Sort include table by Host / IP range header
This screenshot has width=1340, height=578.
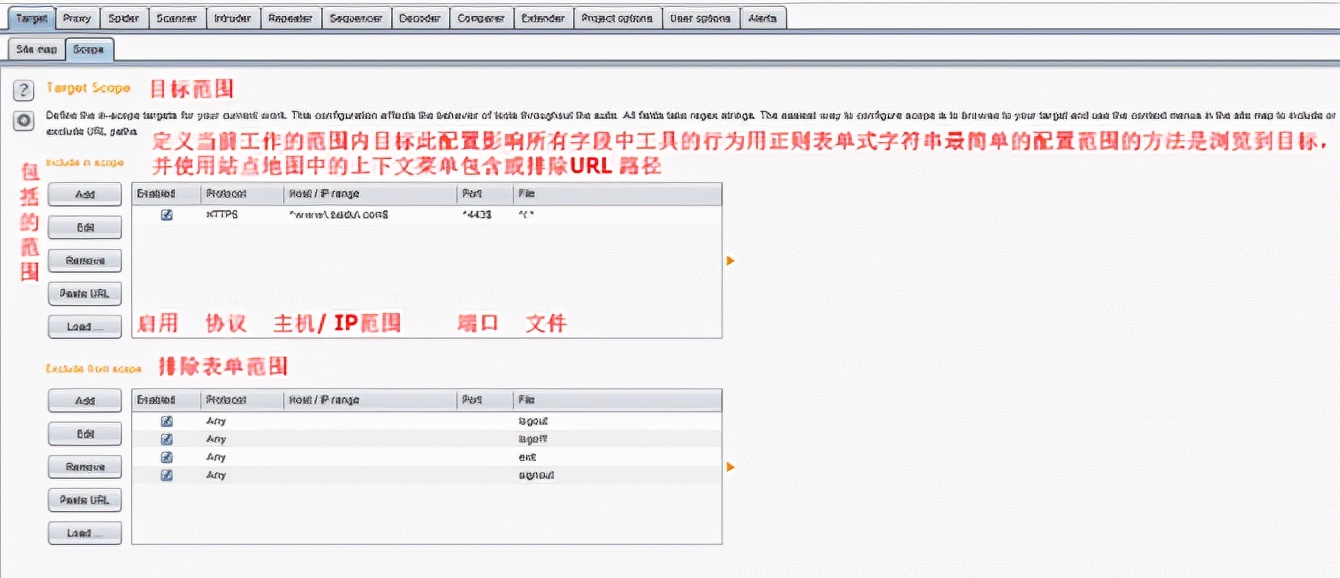point(370,194)
